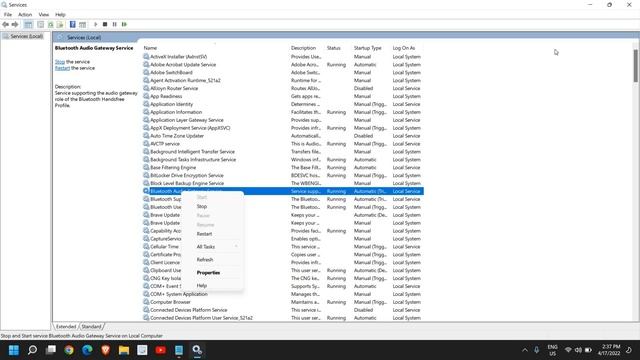This screenshot has width=640, height=360.
Task: Click the Stop the service link
Action: [60, 62]
